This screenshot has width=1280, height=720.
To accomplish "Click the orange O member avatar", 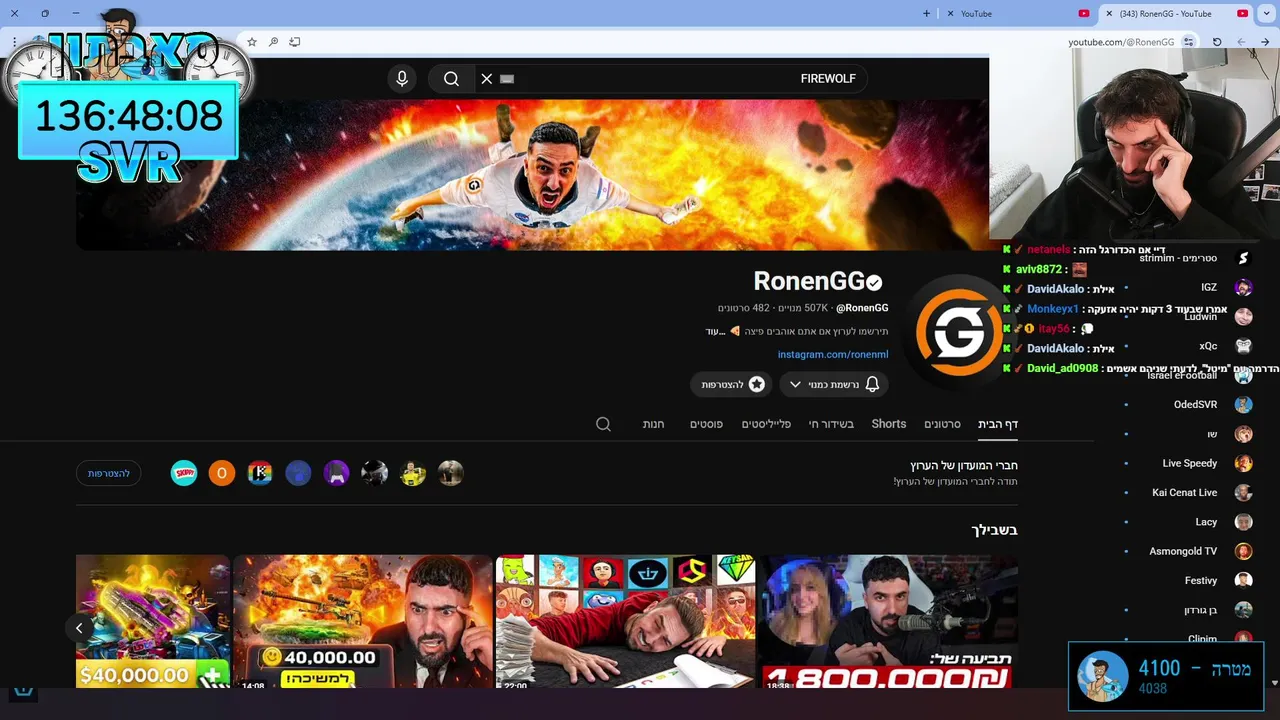I will tap(222, 473).
